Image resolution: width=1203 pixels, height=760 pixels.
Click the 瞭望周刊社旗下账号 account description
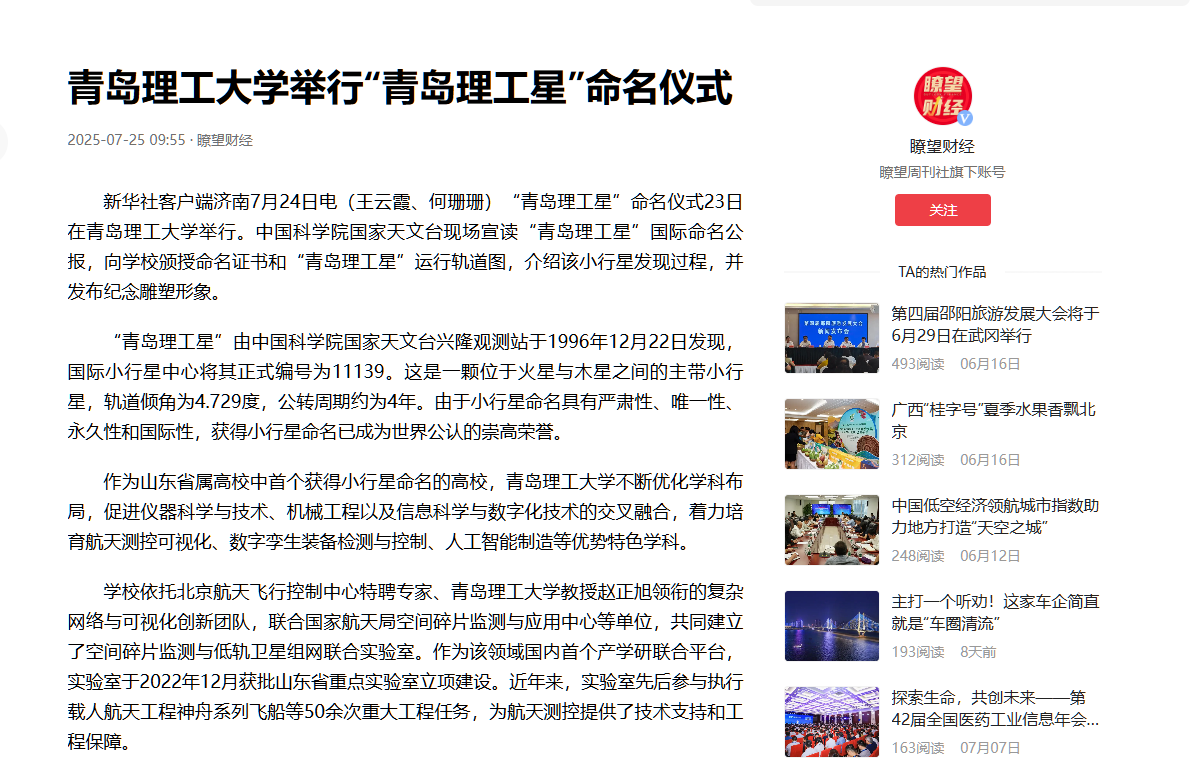click(942, 172)
